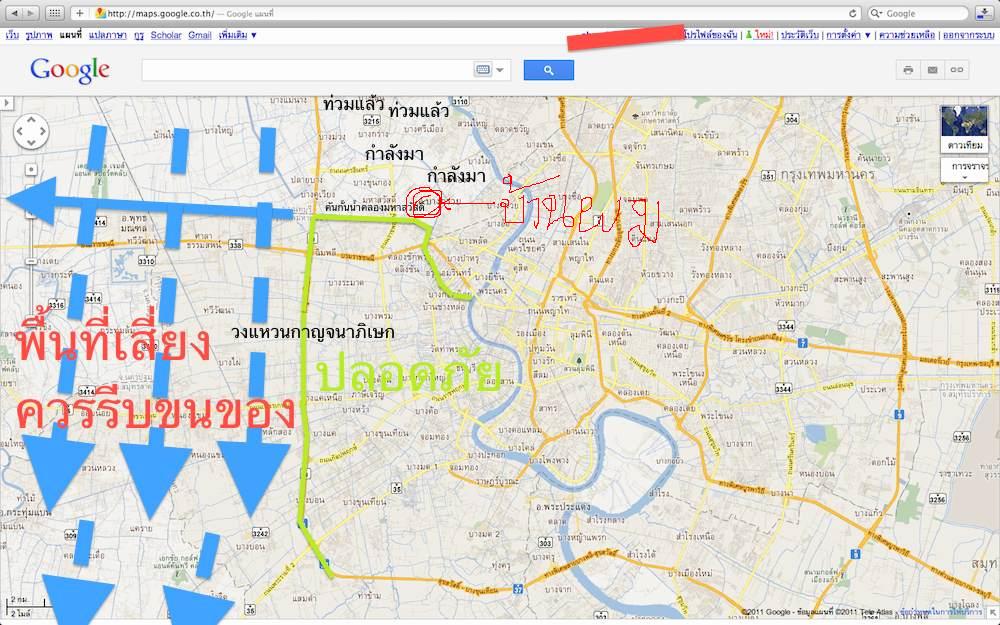Click the 303 road marker on the map
Screen dimensions: 1000x625
click(545, 543)
